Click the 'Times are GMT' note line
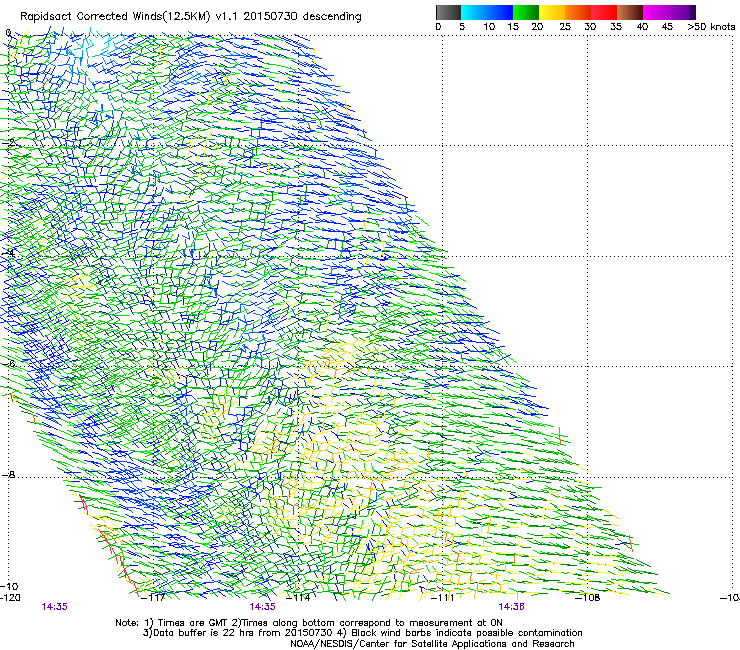 (x=309, y=623)
